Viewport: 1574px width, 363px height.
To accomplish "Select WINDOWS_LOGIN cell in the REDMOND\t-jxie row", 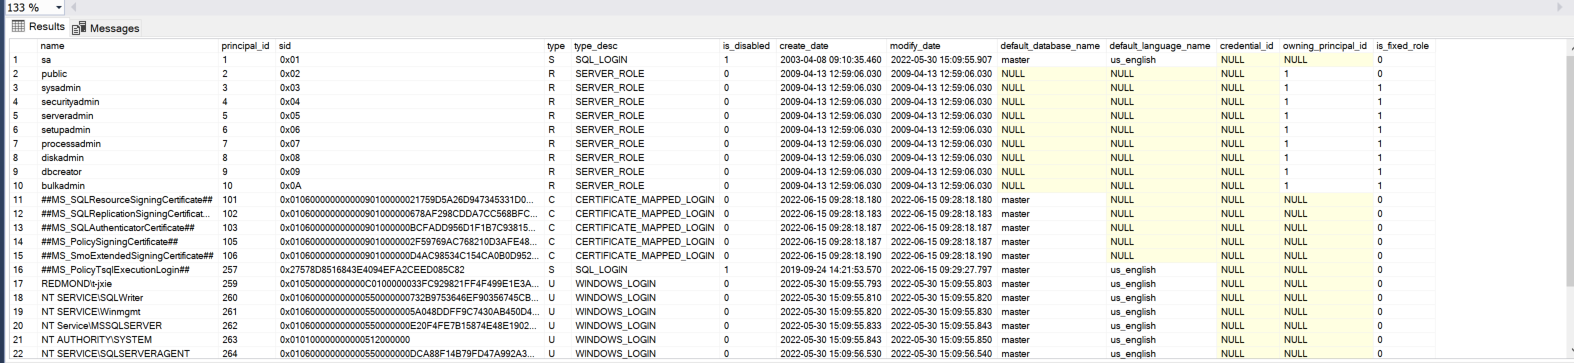I will pyautogui.click(x=646, y=284).
